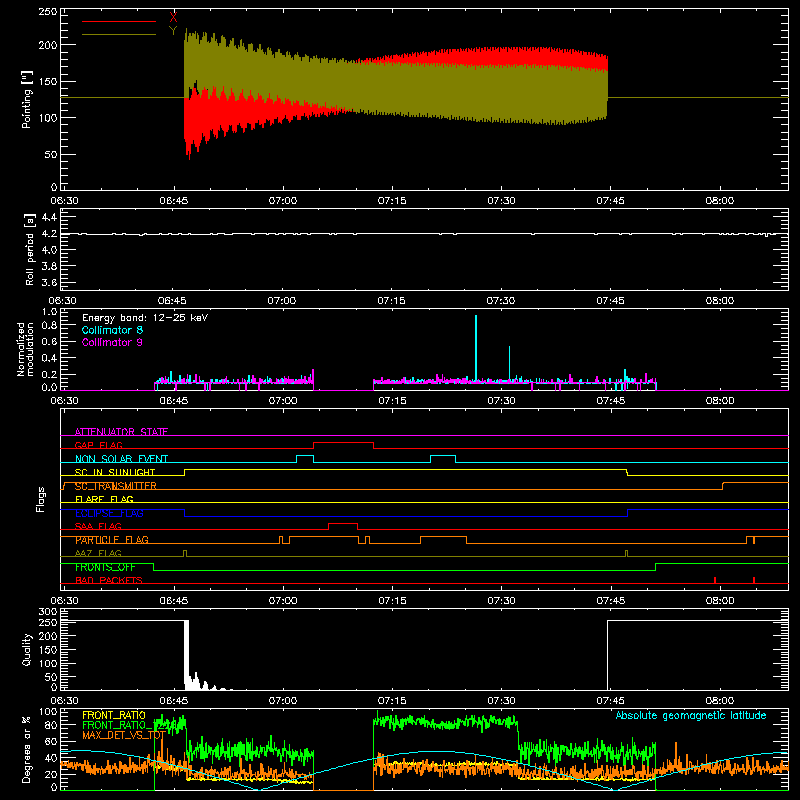This screenshot has height=800, width=800.
Task: Click the raised SAA_FLAG step segment
Action: tap(343, 523)
